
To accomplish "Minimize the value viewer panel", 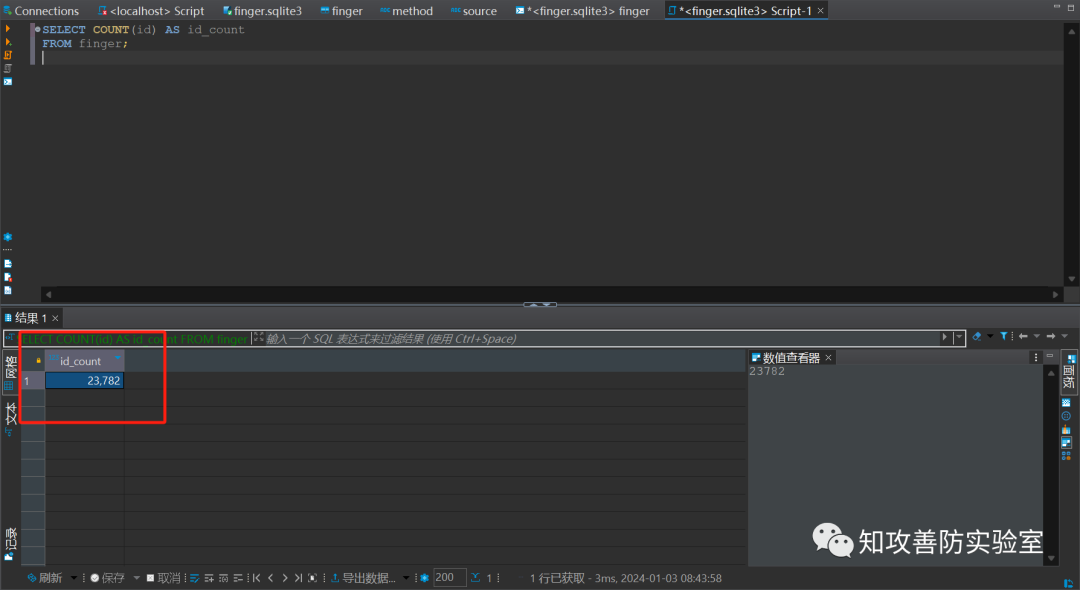I will pos(1050,356).
